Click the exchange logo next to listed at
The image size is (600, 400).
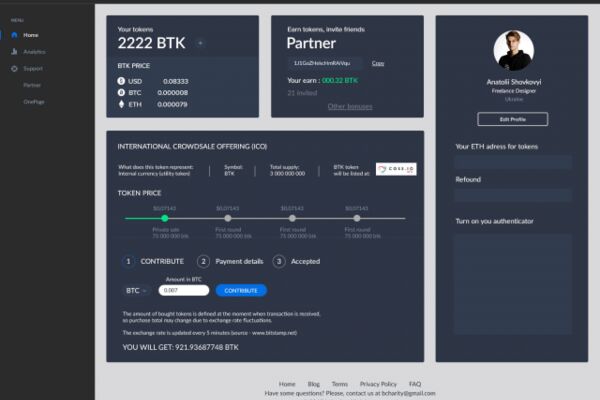pos(396,169)
